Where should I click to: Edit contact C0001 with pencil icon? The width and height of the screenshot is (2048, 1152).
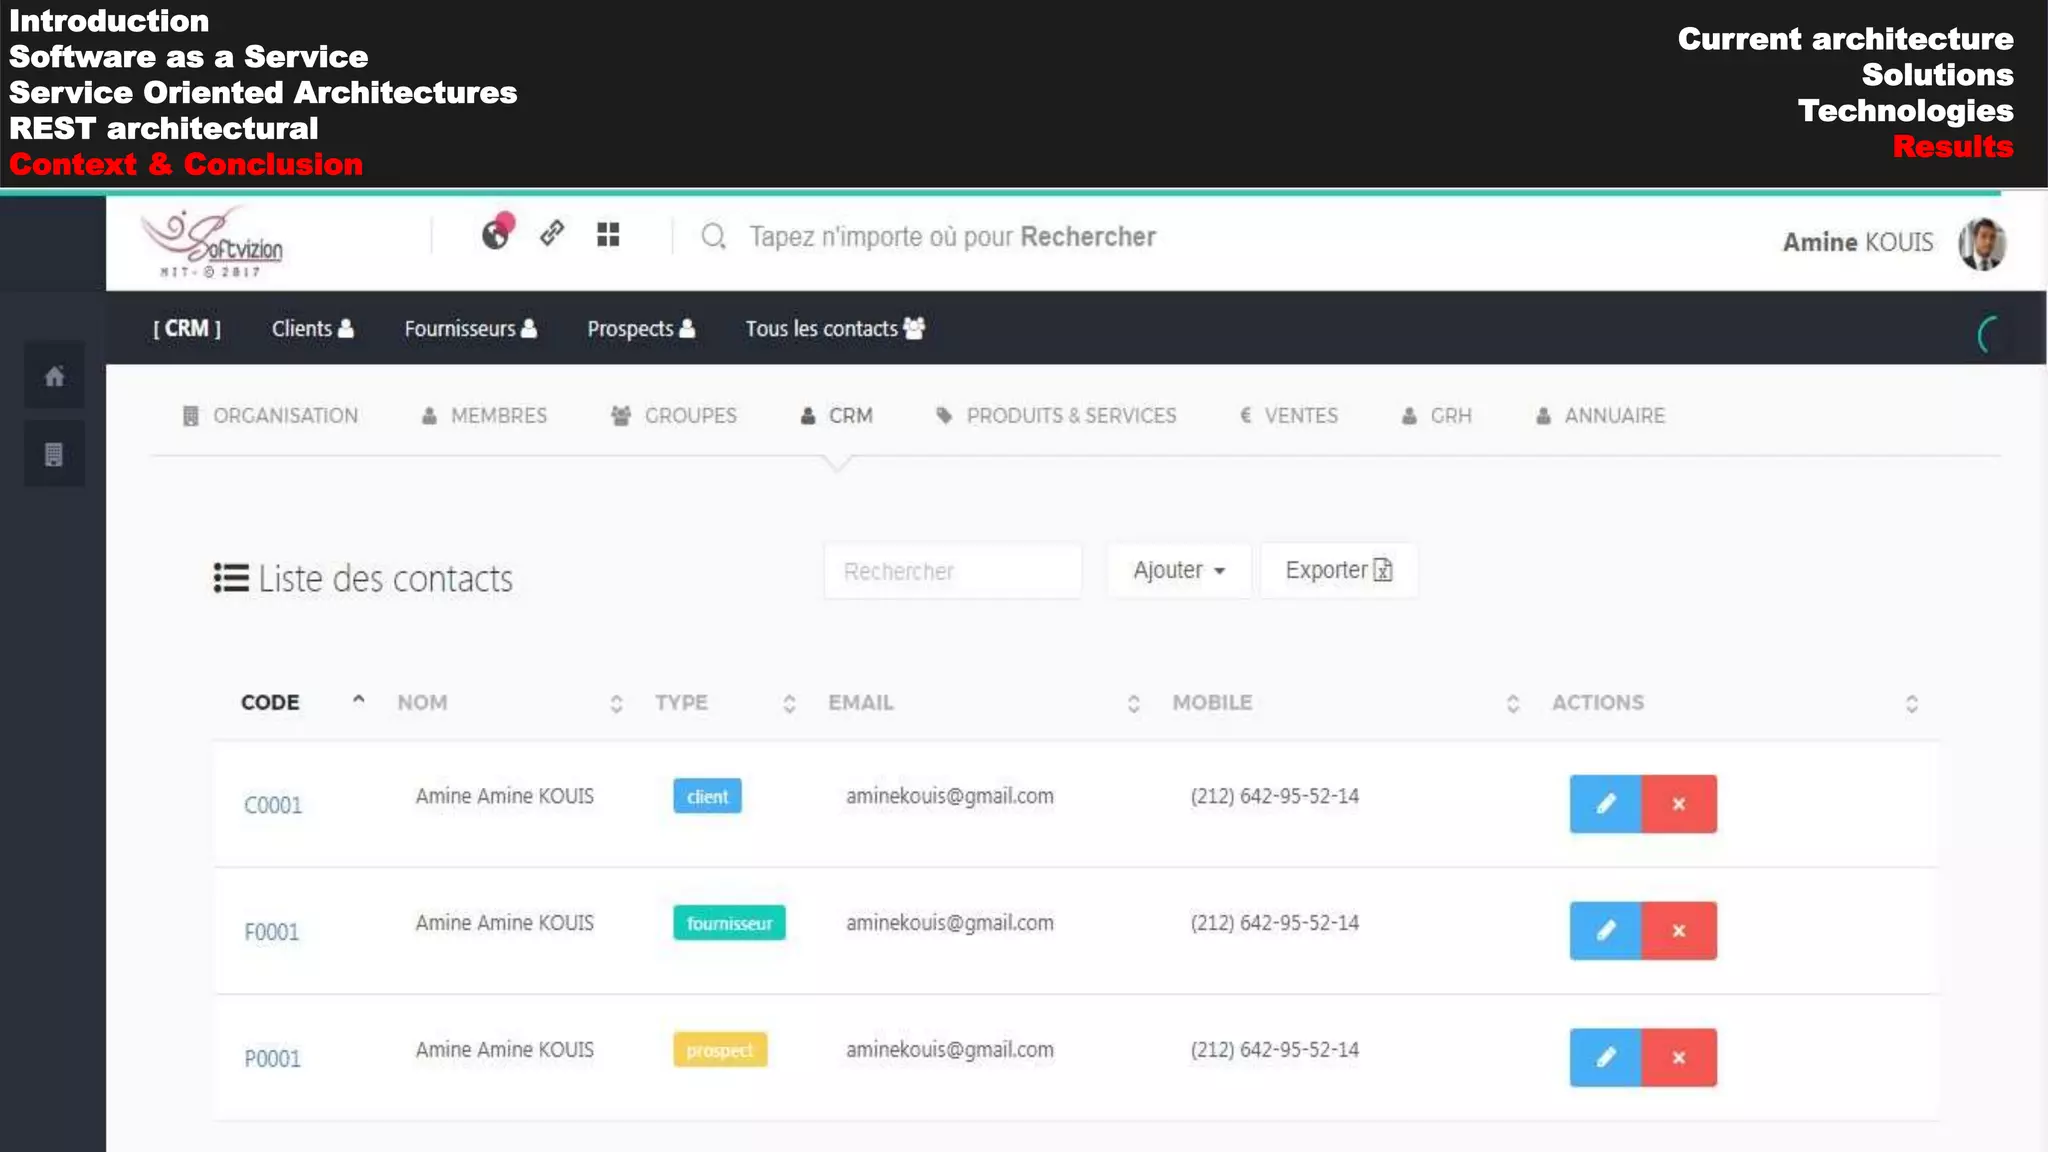point(1605,804)
